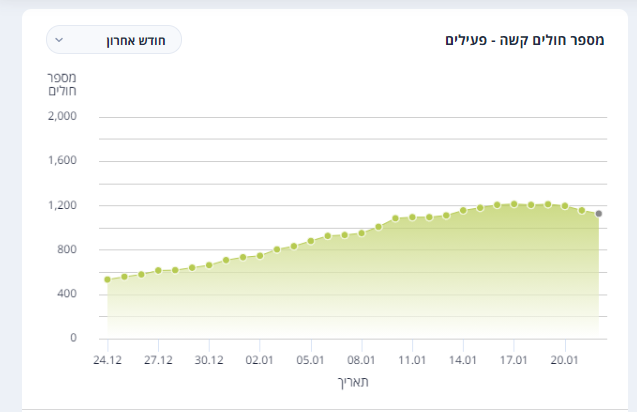Click the data point above 30.12
Image resolution: width=637 pixels, height=412 pixels.
tap(209, 265)
